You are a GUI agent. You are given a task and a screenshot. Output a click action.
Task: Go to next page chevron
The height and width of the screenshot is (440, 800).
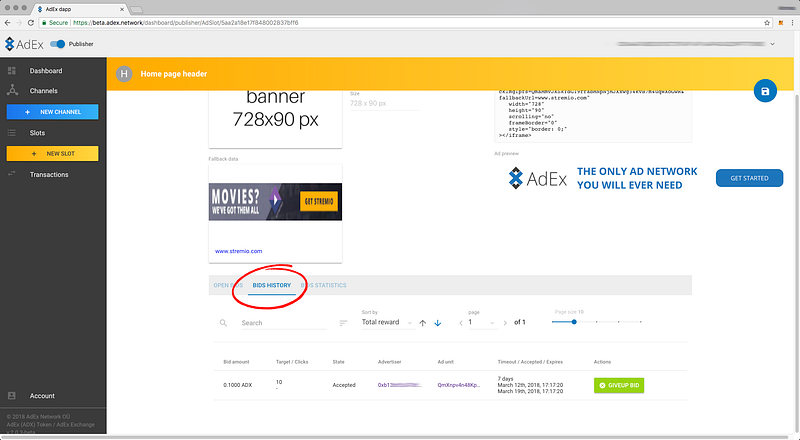[505, 323]
